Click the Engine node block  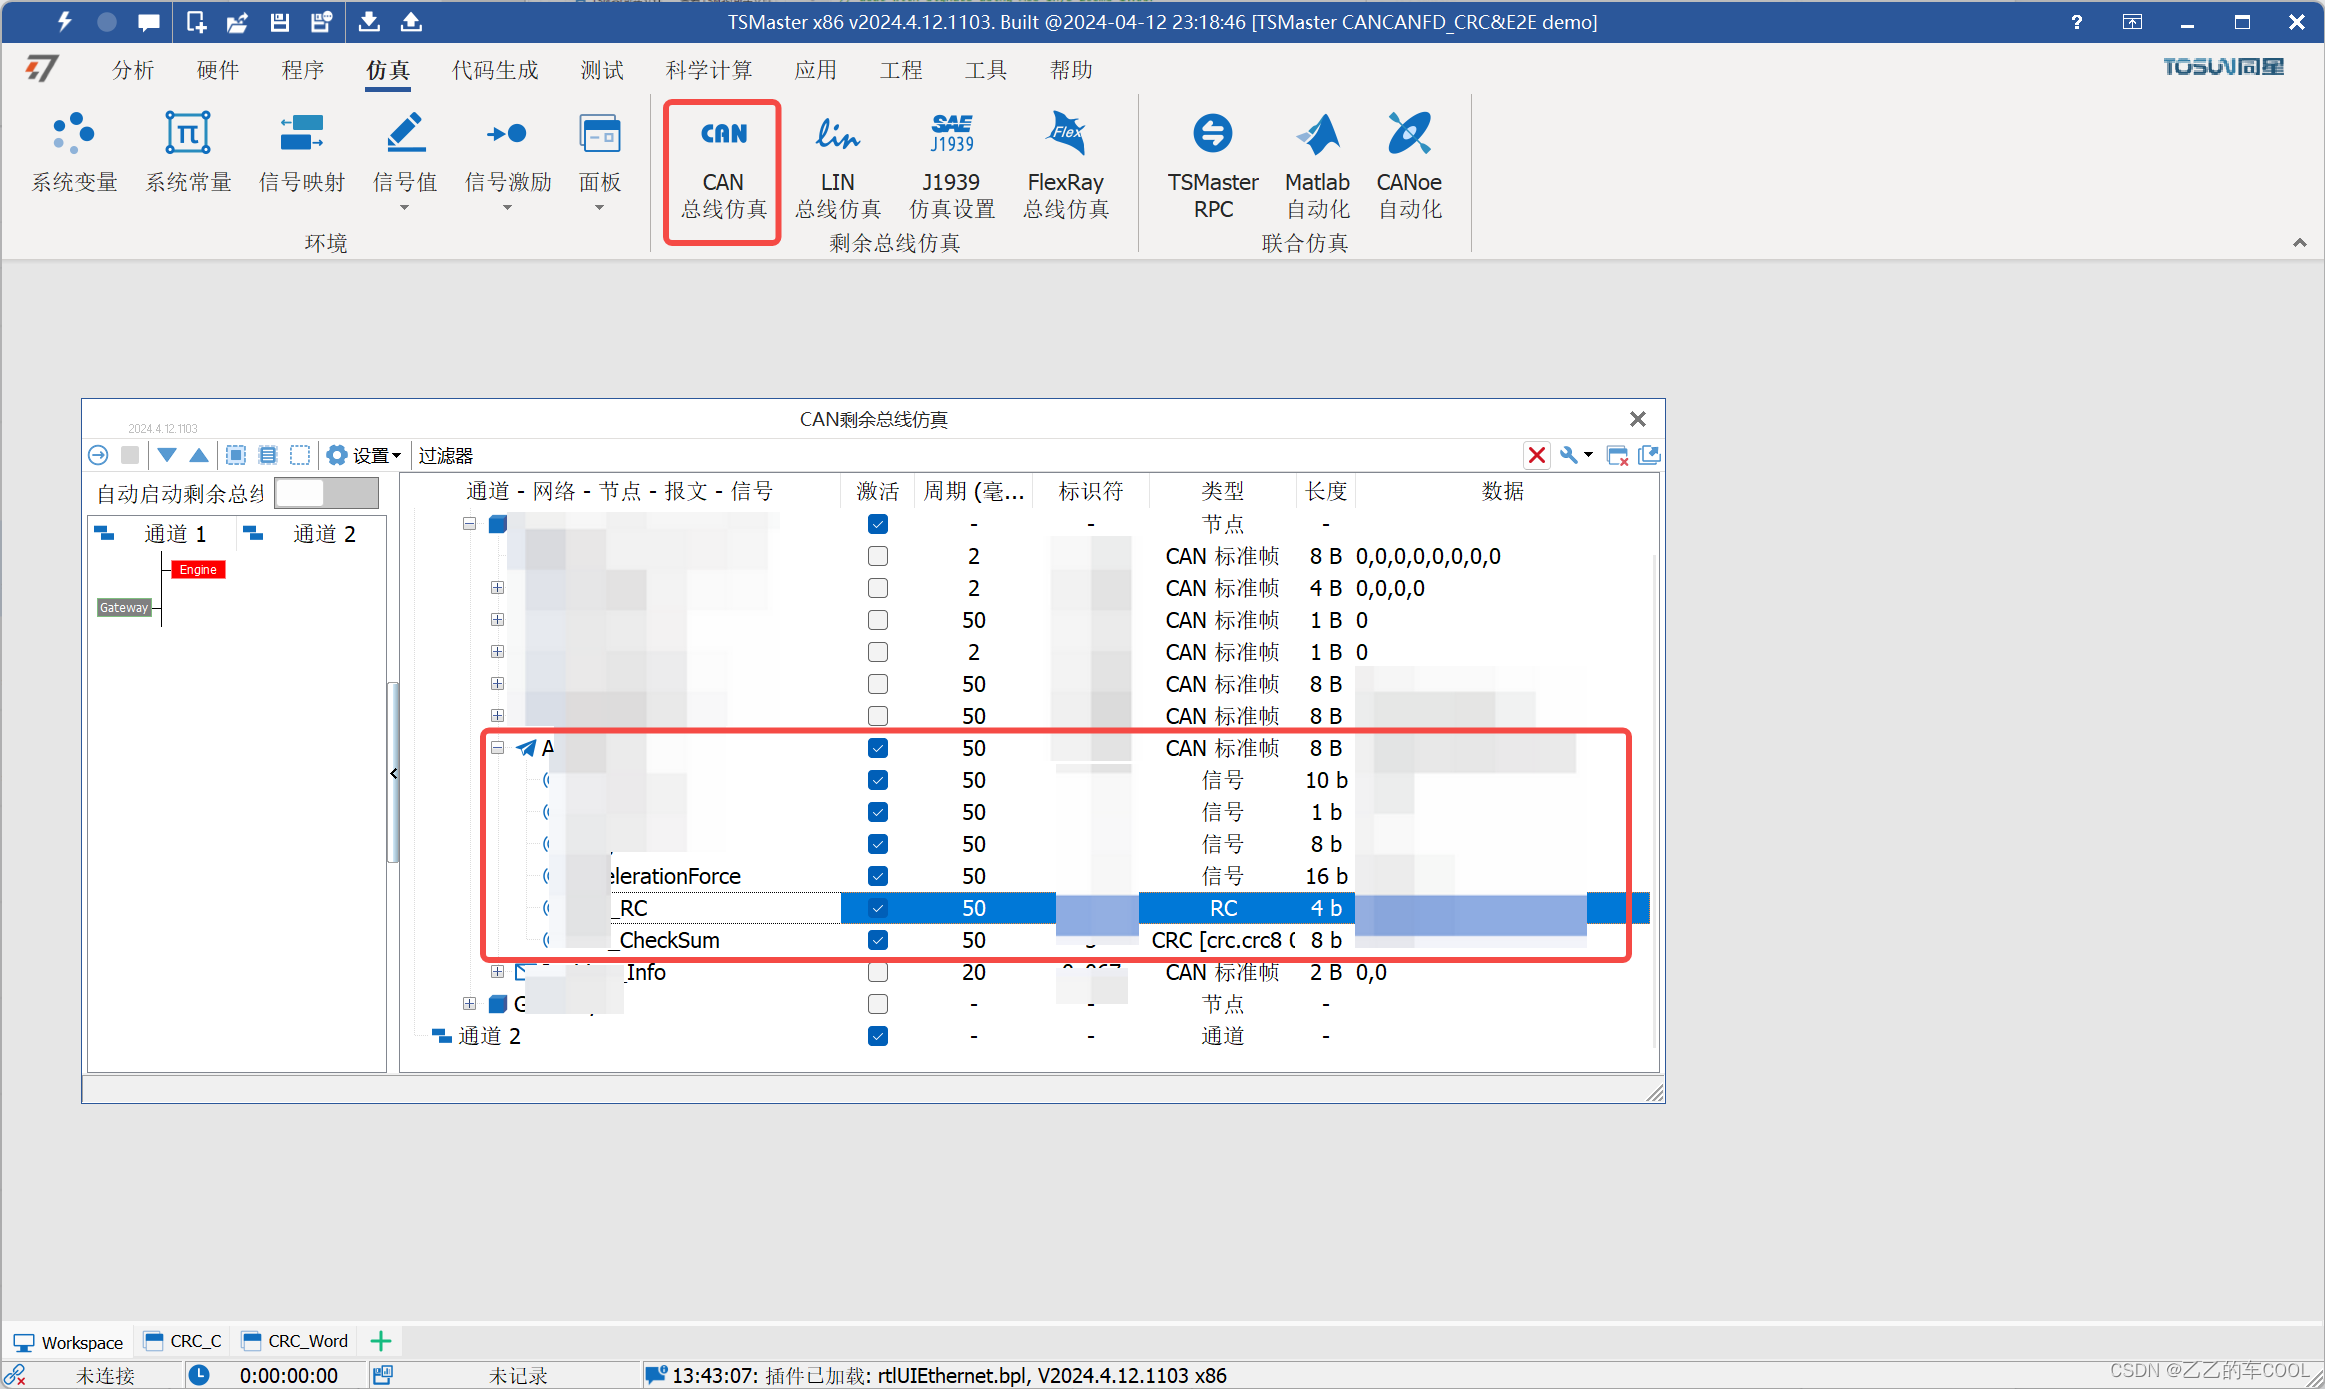[x=198, y=570]
